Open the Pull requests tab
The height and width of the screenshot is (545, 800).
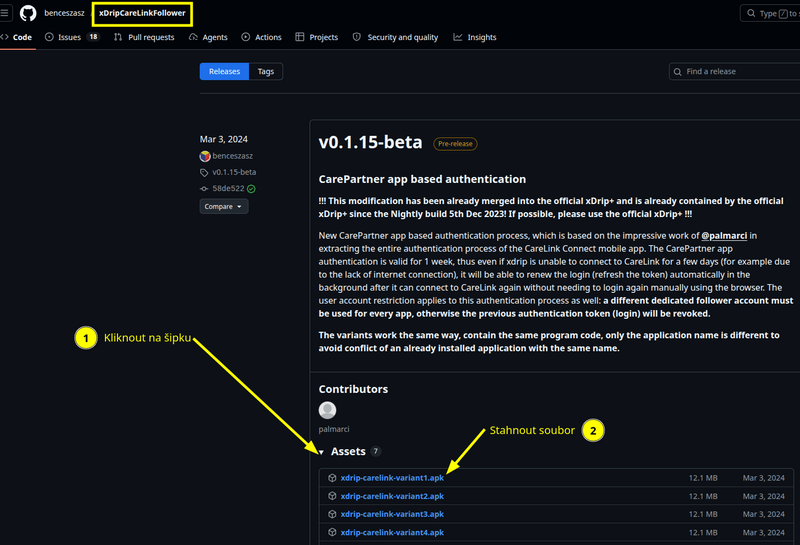pyautogui.click(x=144, y=37)
